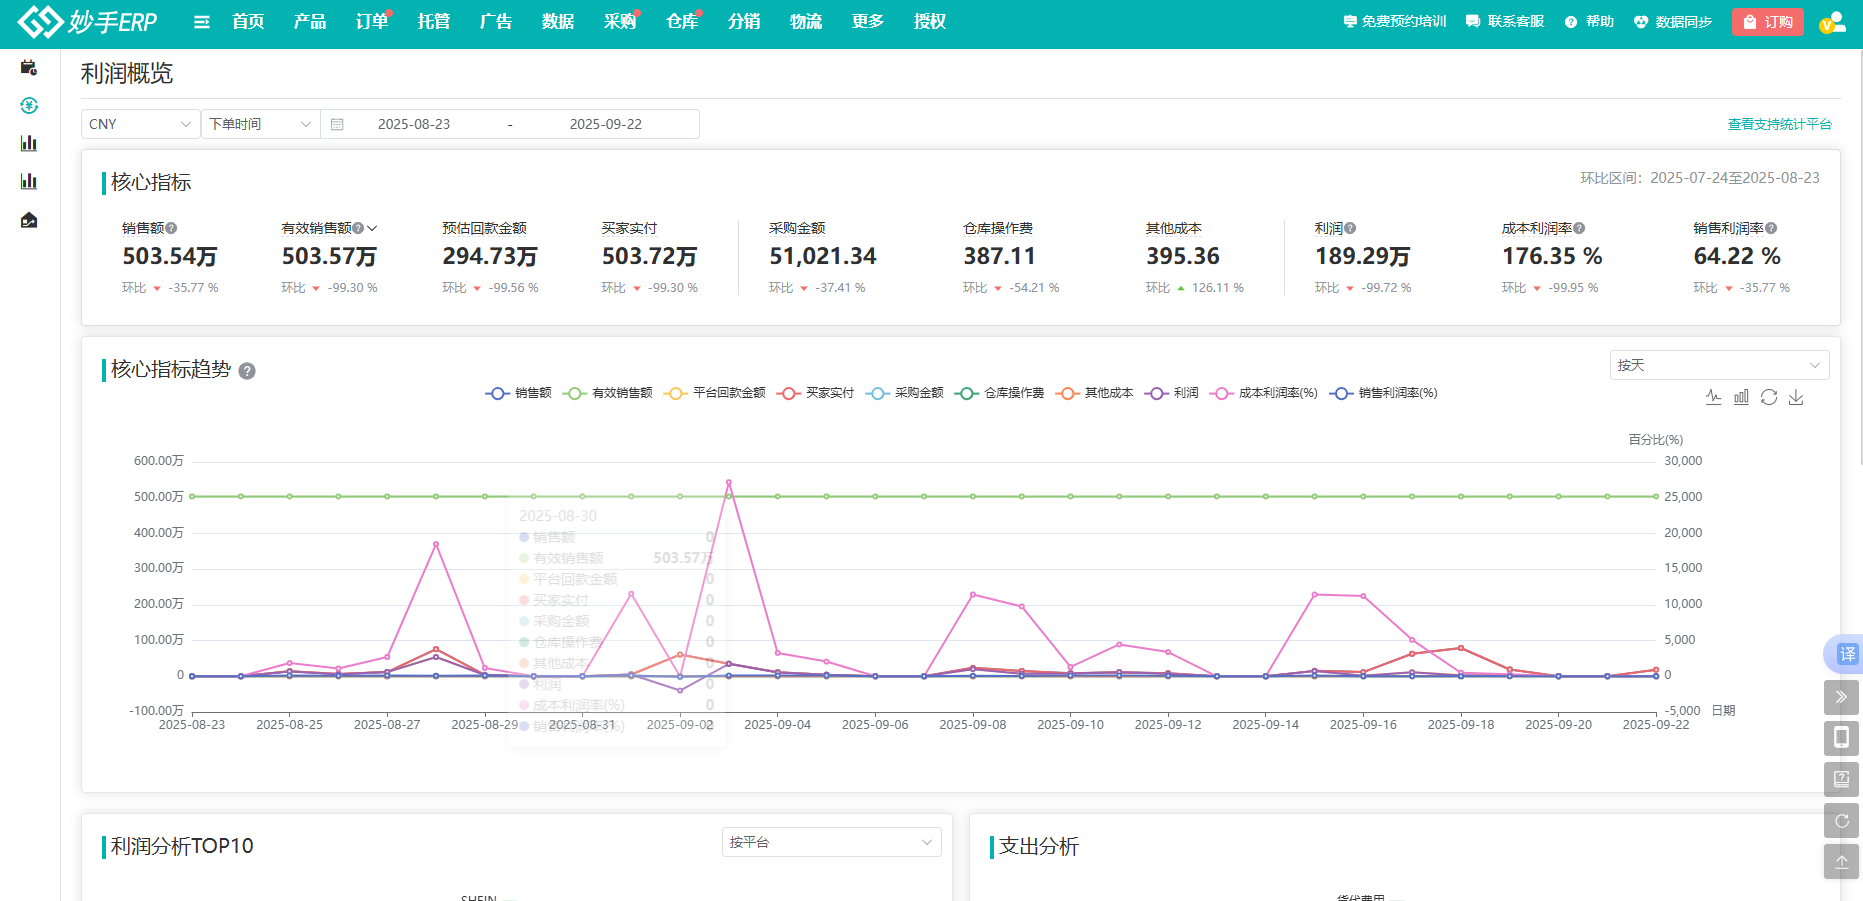
Task: Click the scroll-to-top floating button
Action: click(x=1841, y=861)
